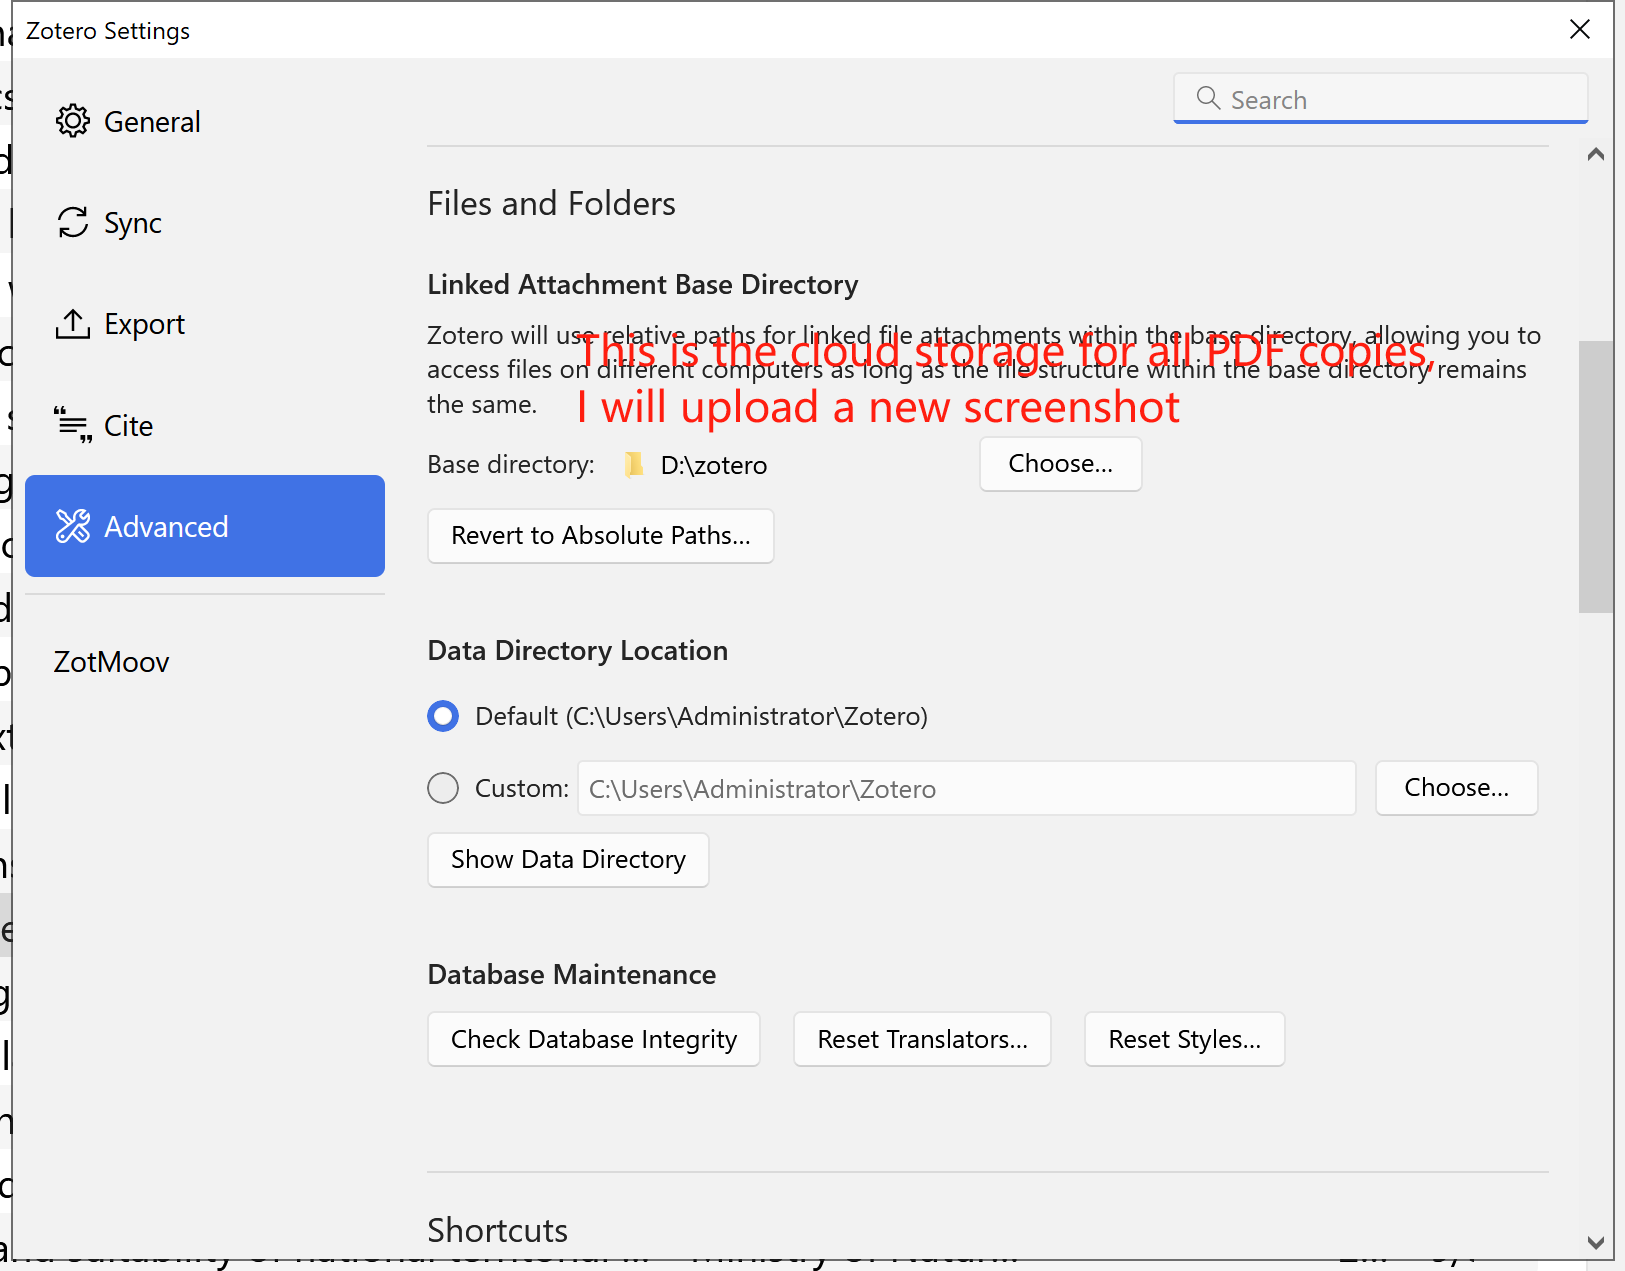Viewport: 1625px width, 1271px height.
Task: Click the Sync arrows icon
Action: coord(72,222)
